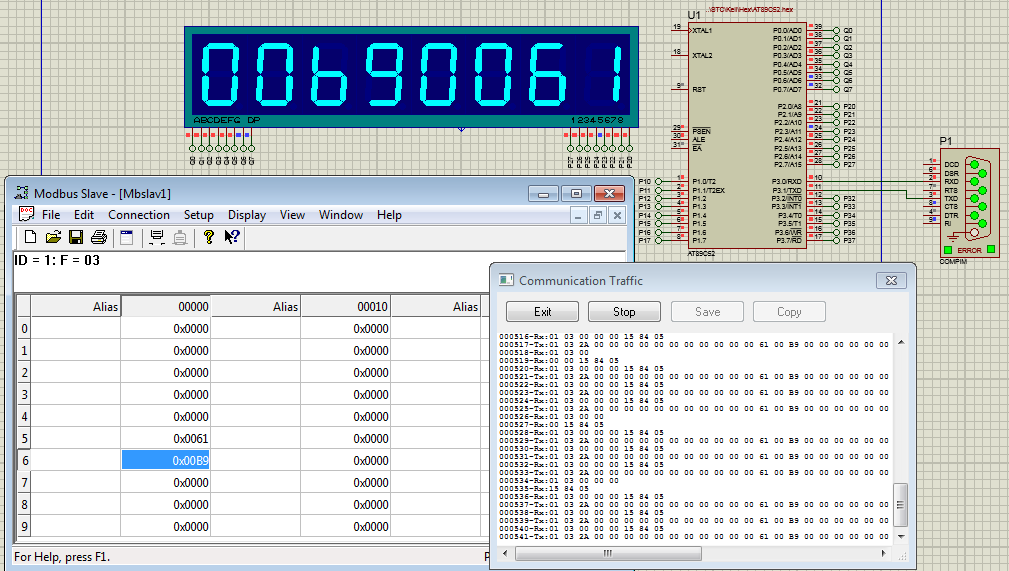The height and width of the screenshot is (571, 1009).
Task: Click the Save floppy disk toolbar icon
Action: tap(76, 237)
